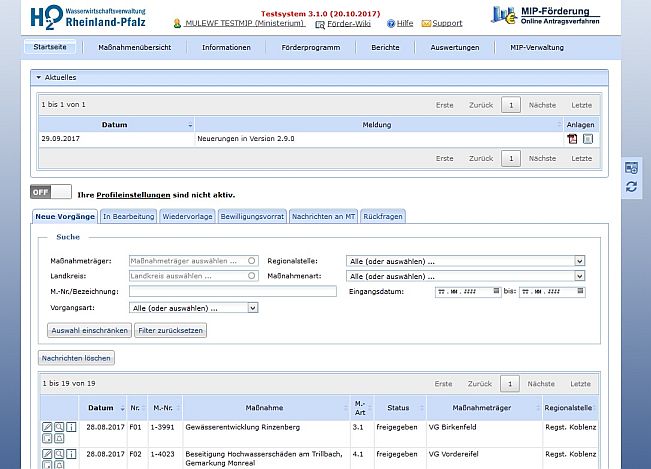Edit row F02 with the pencil icon
Image resolution: width=651 pixels, height=469 pixels.
(x=47, y=454)
